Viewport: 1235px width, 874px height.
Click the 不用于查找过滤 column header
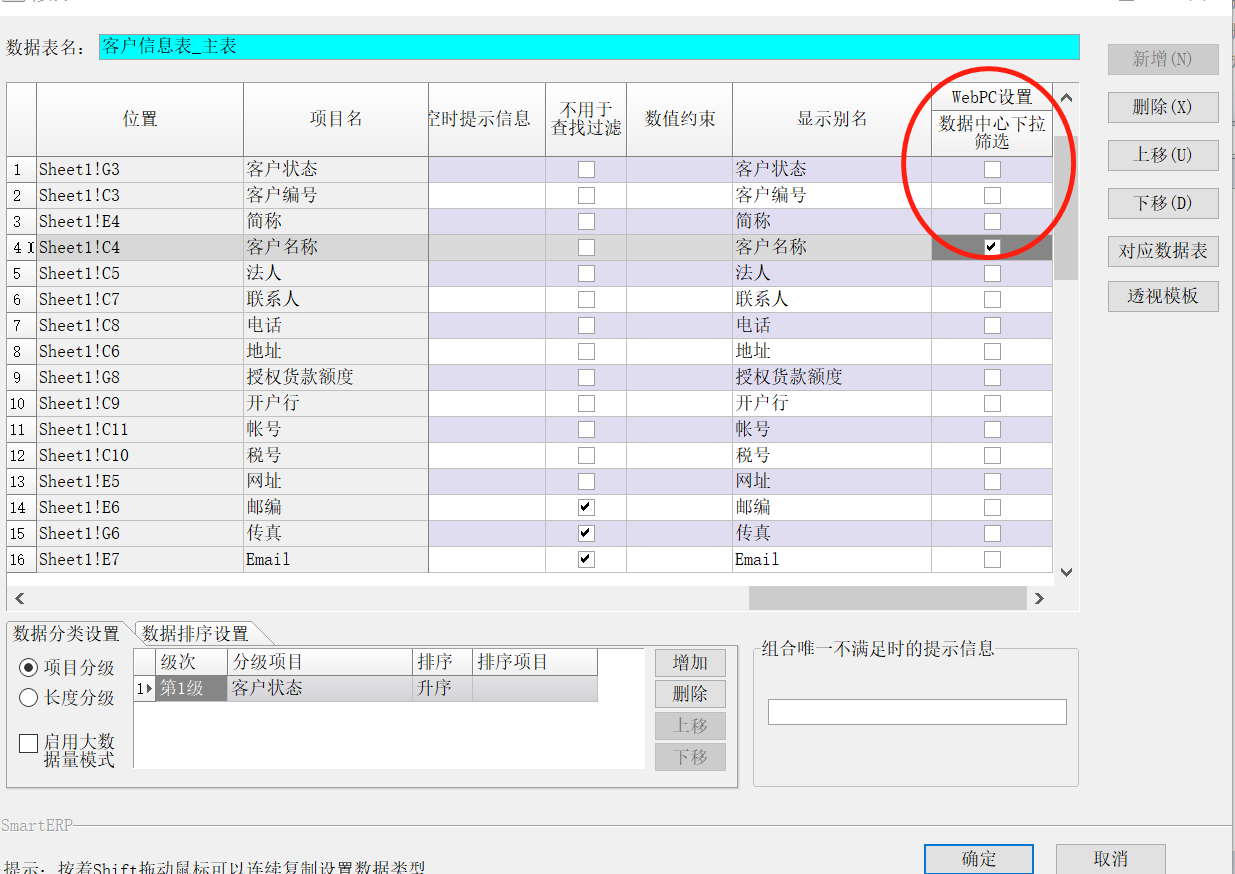(586, 119)
